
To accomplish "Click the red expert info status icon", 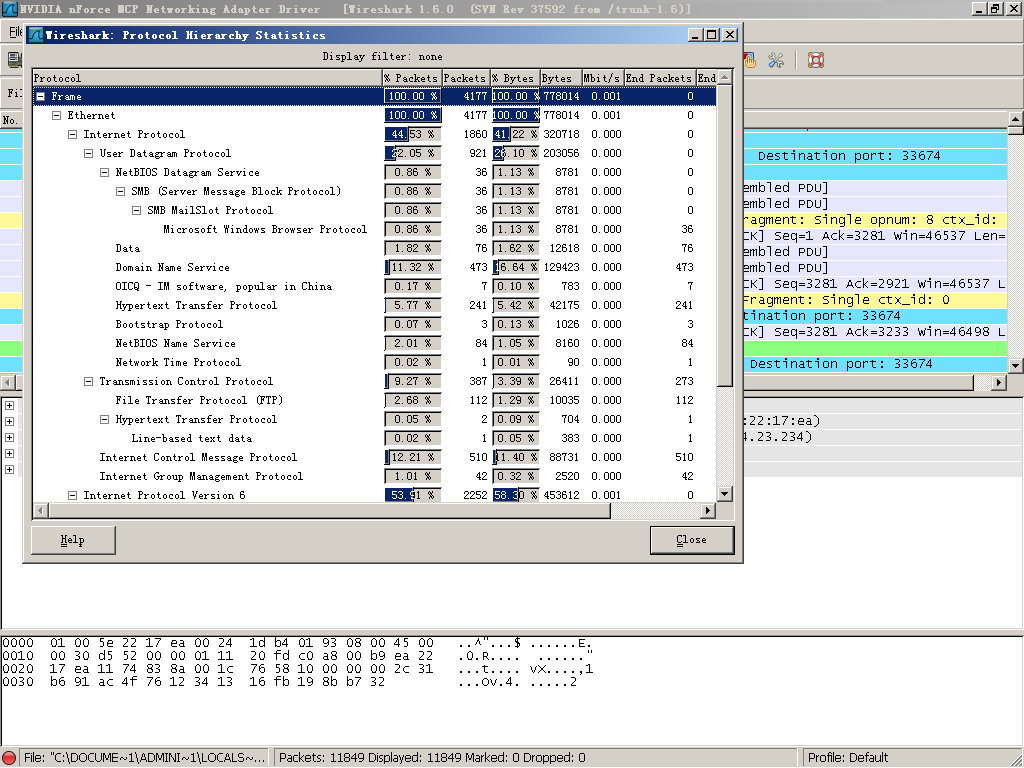I will tap(10, 758).
